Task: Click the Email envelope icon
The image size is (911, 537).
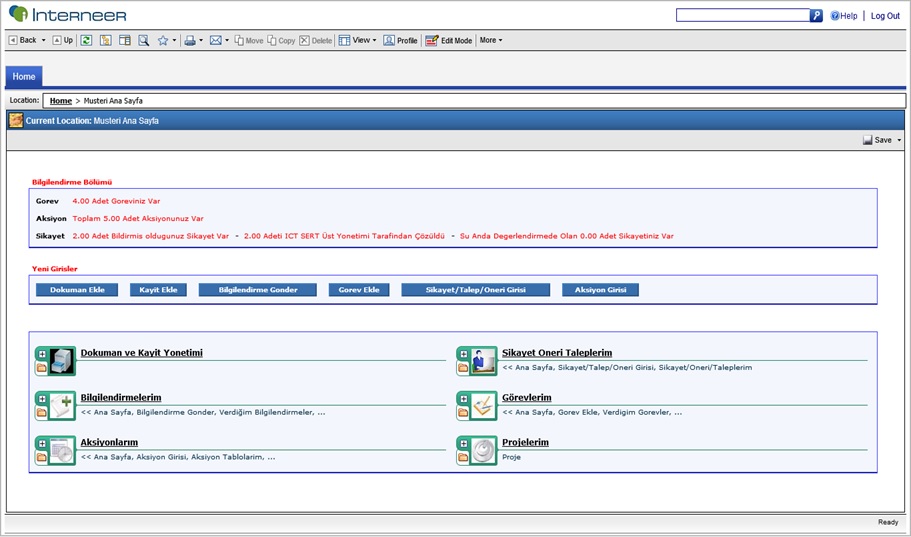Action: [216, 41]
